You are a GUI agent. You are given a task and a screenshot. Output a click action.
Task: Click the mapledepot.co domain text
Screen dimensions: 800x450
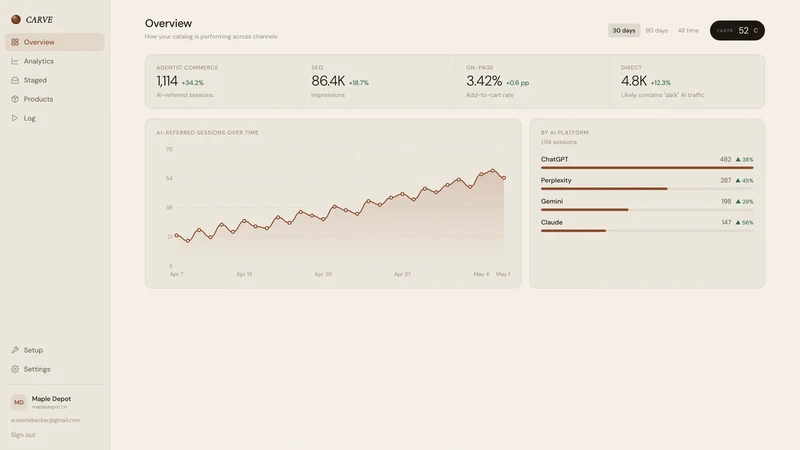[49, 407]
